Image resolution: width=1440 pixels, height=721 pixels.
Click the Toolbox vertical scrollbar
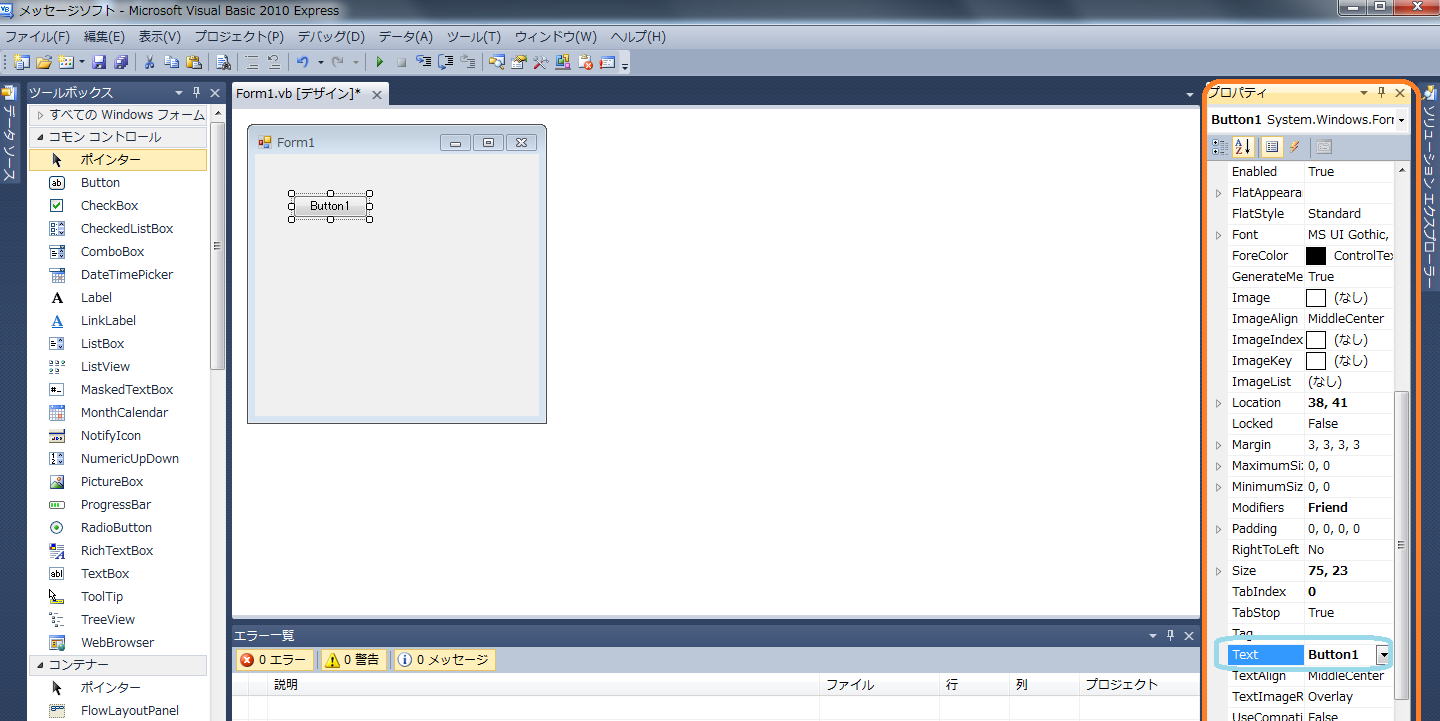[218, 246]
